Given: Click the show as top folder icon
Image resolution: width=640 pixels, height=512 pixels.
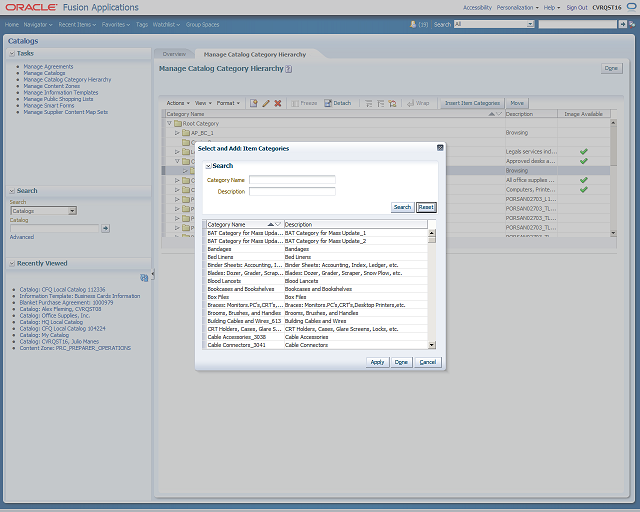Looking at the screenshot, I should [x=392, y=103].
